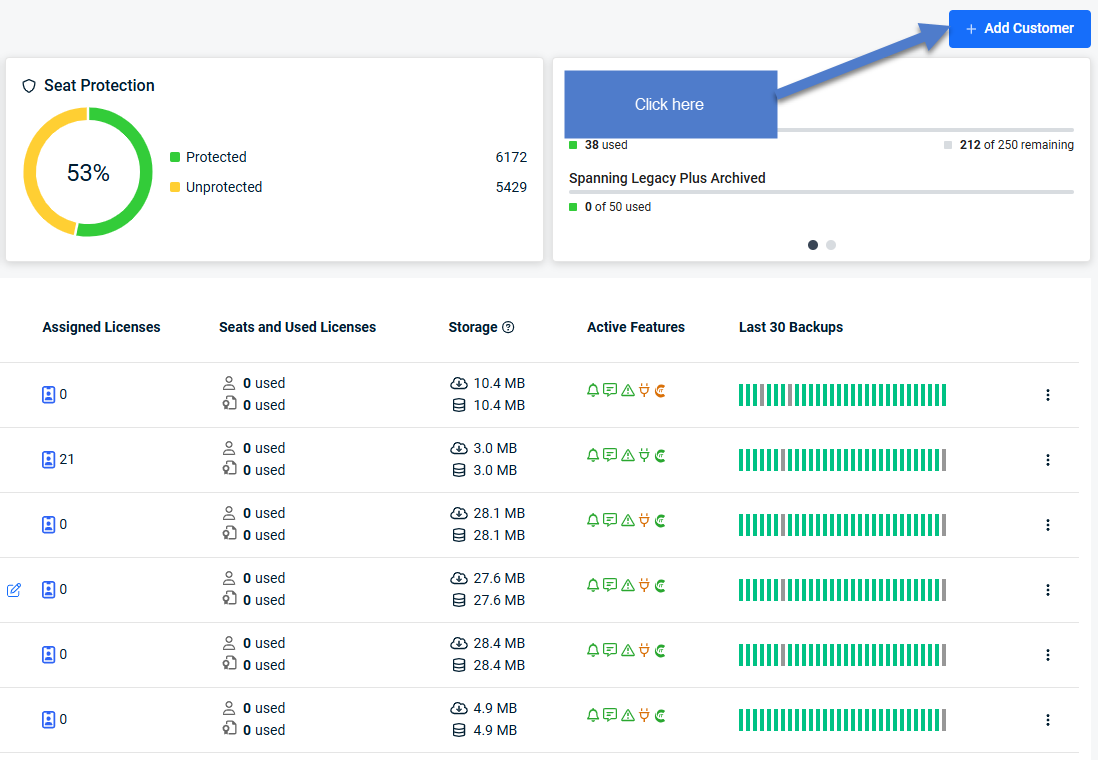
Task: Click the bell notification icon in the 3.0 MB row
Action: [x=593, y=455]
